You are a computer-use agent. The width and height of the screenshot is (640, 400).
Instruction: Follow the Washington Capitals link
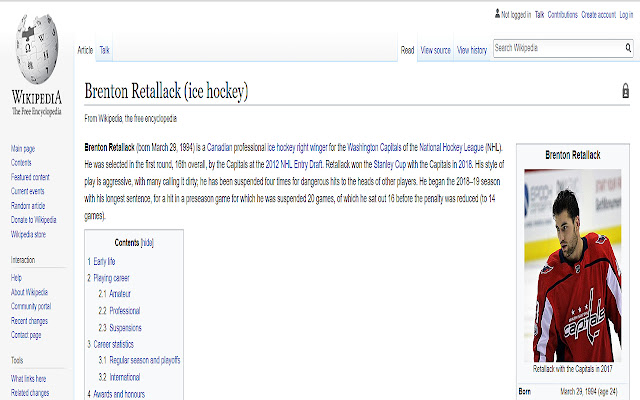[374, 147]
